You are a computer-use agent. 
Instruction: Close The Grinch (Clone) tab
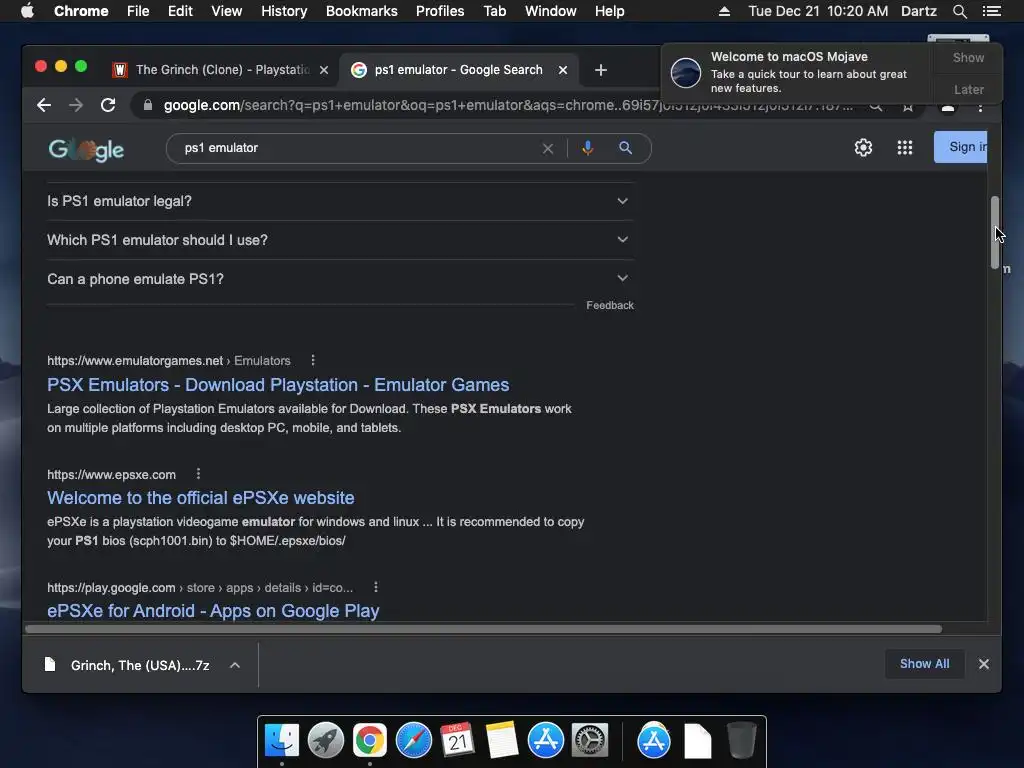(x=324, y=70)
